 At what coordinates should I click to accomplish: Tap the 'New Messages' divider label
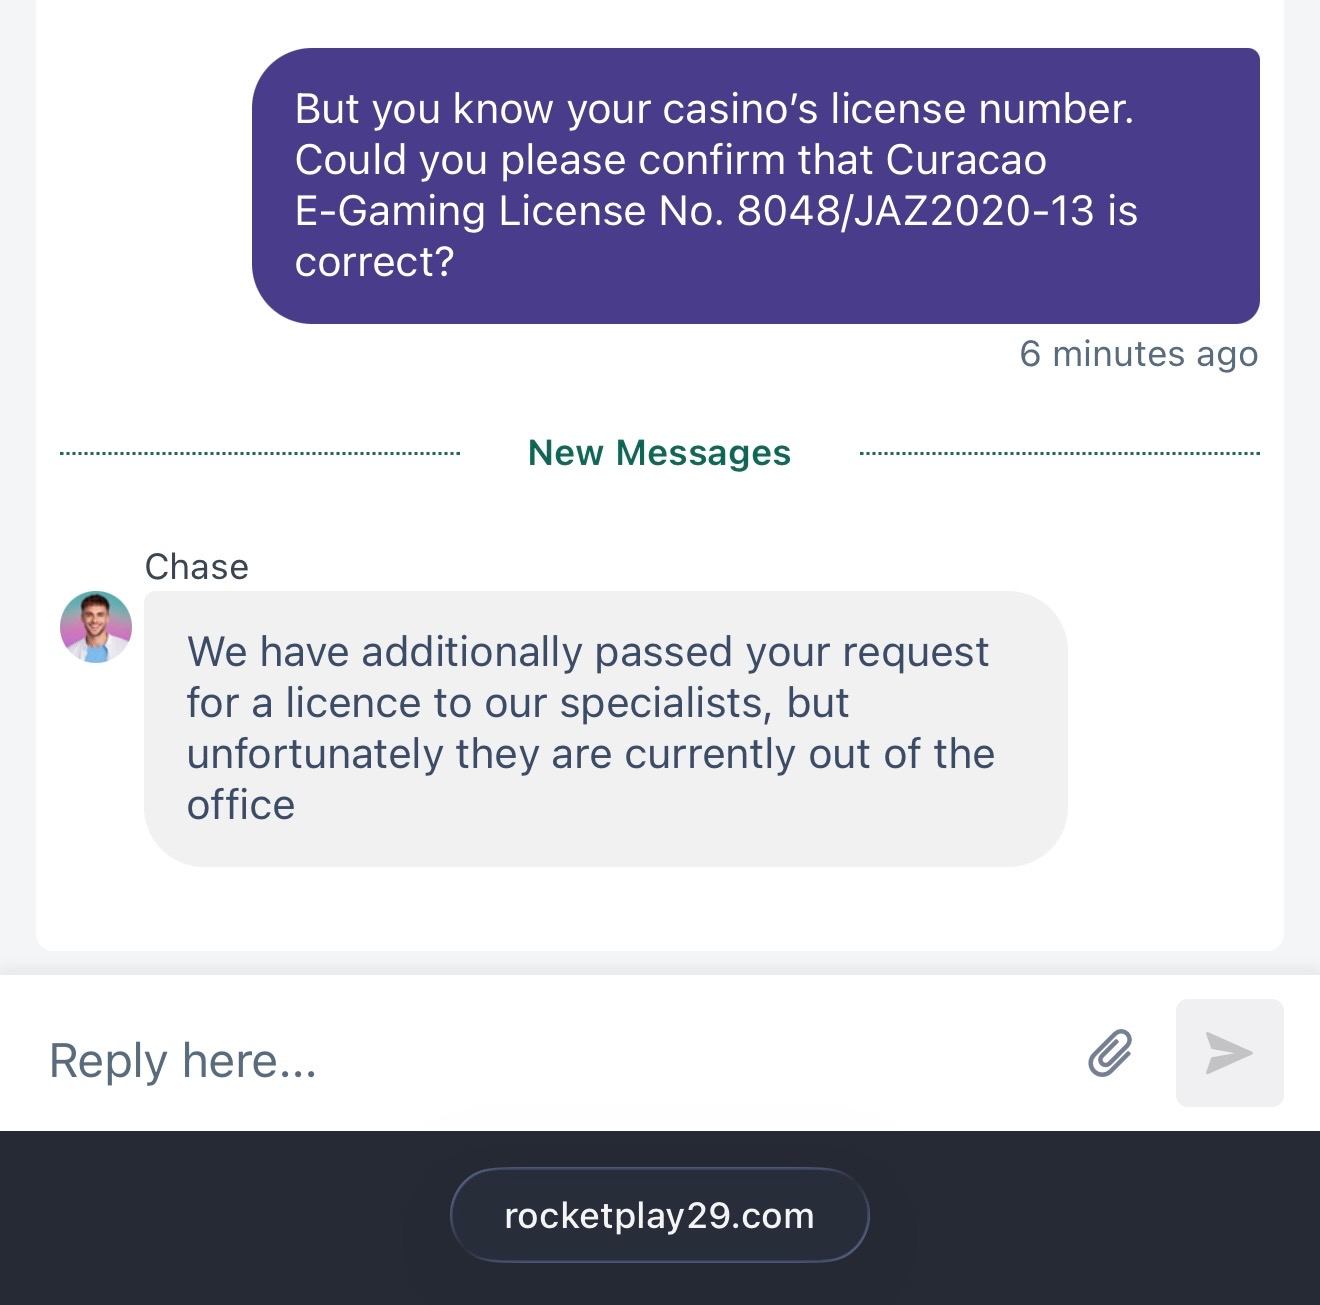[659, 453]
